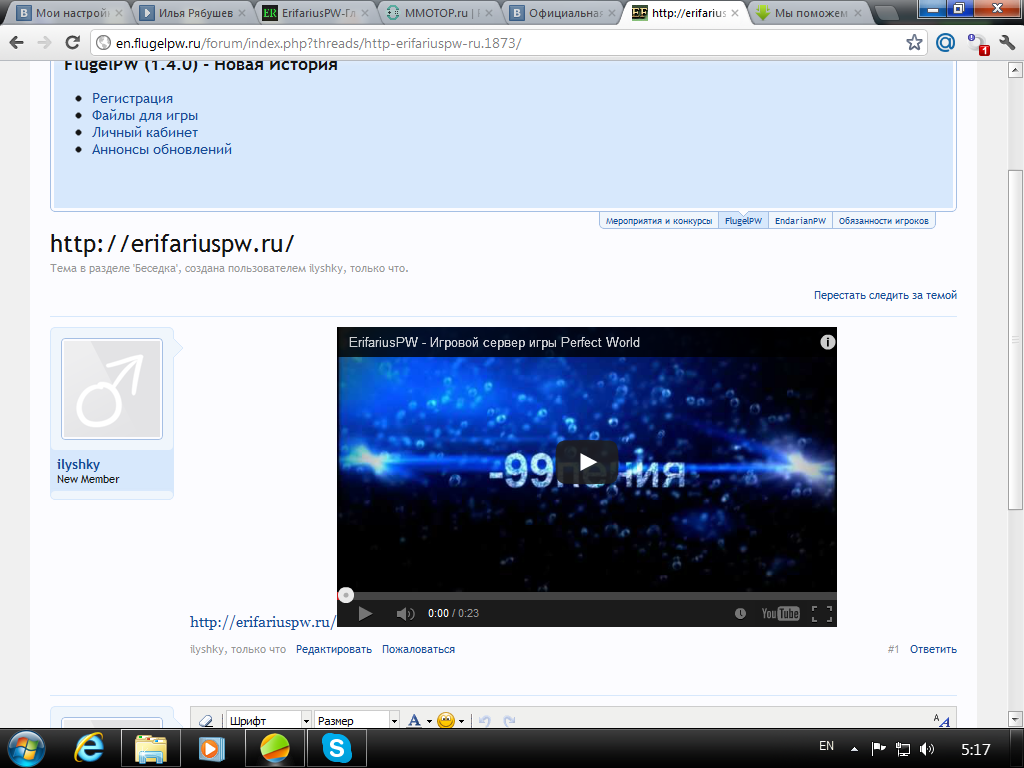Mute the video with the speaker icon
This screenshot has width=1024, height=768.
click(405, 613)
